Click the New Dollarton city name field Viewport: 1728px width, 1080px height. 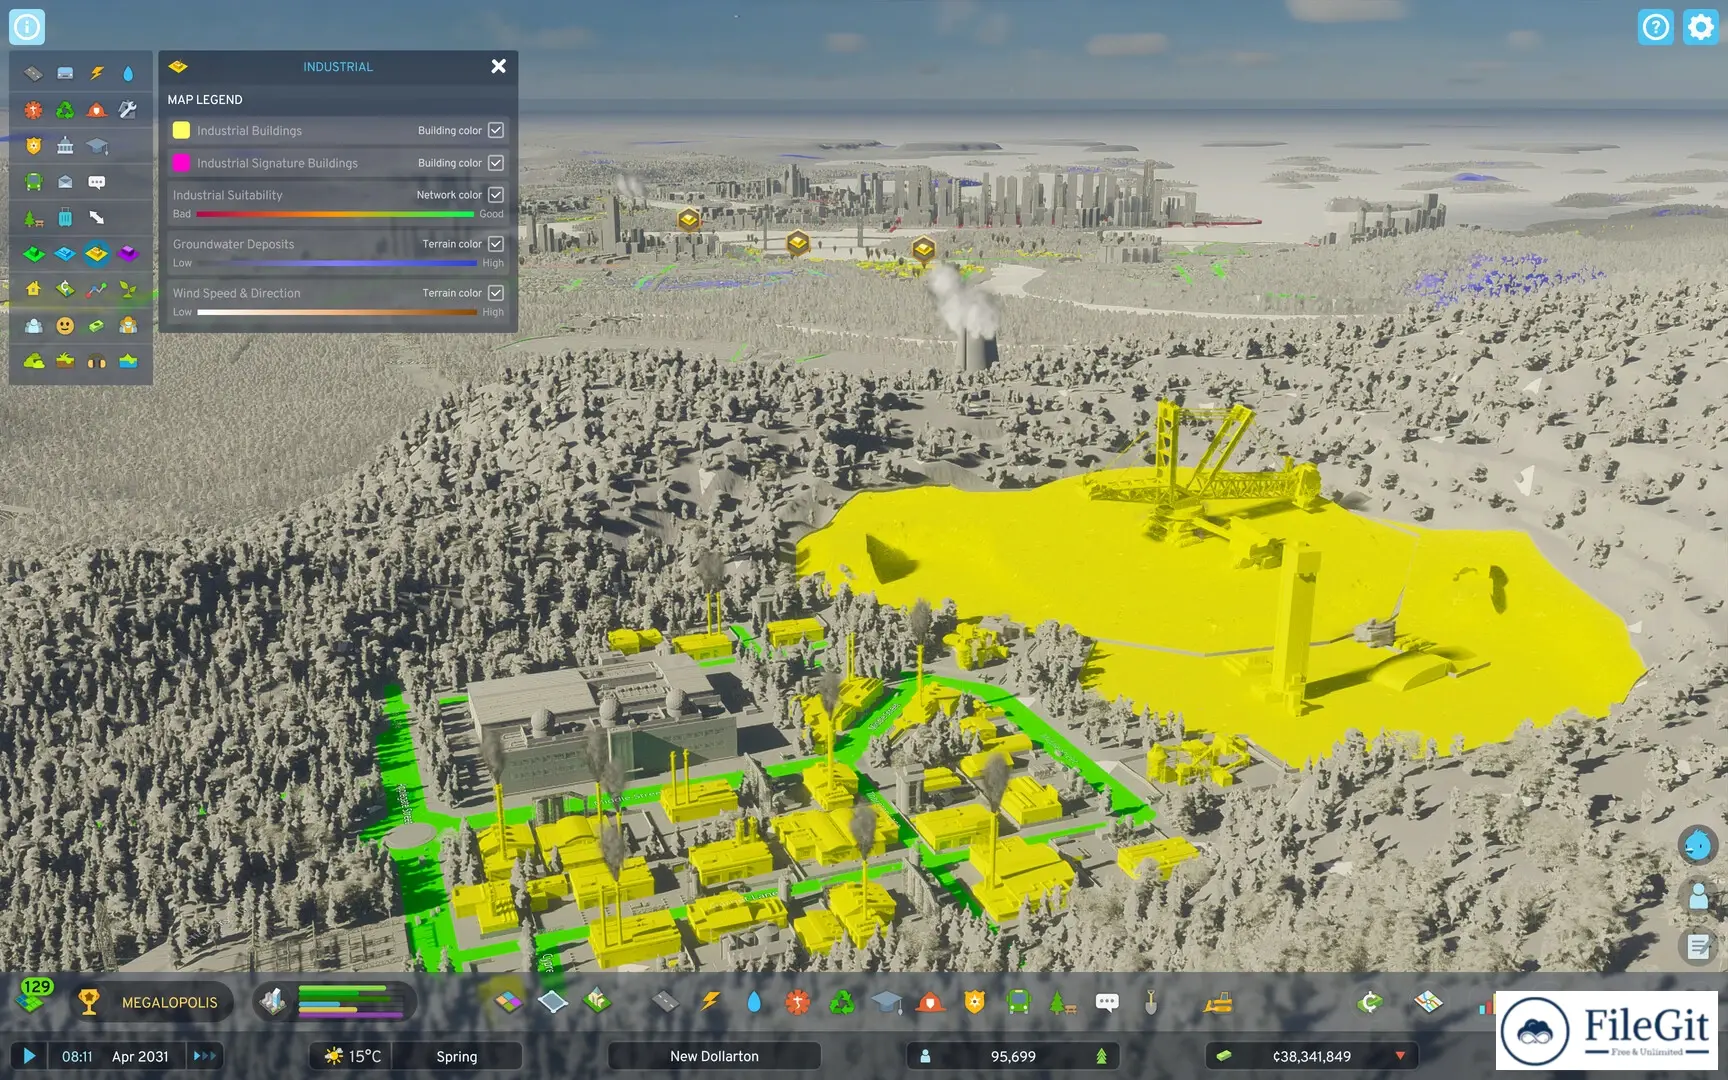coord(714,1055)
